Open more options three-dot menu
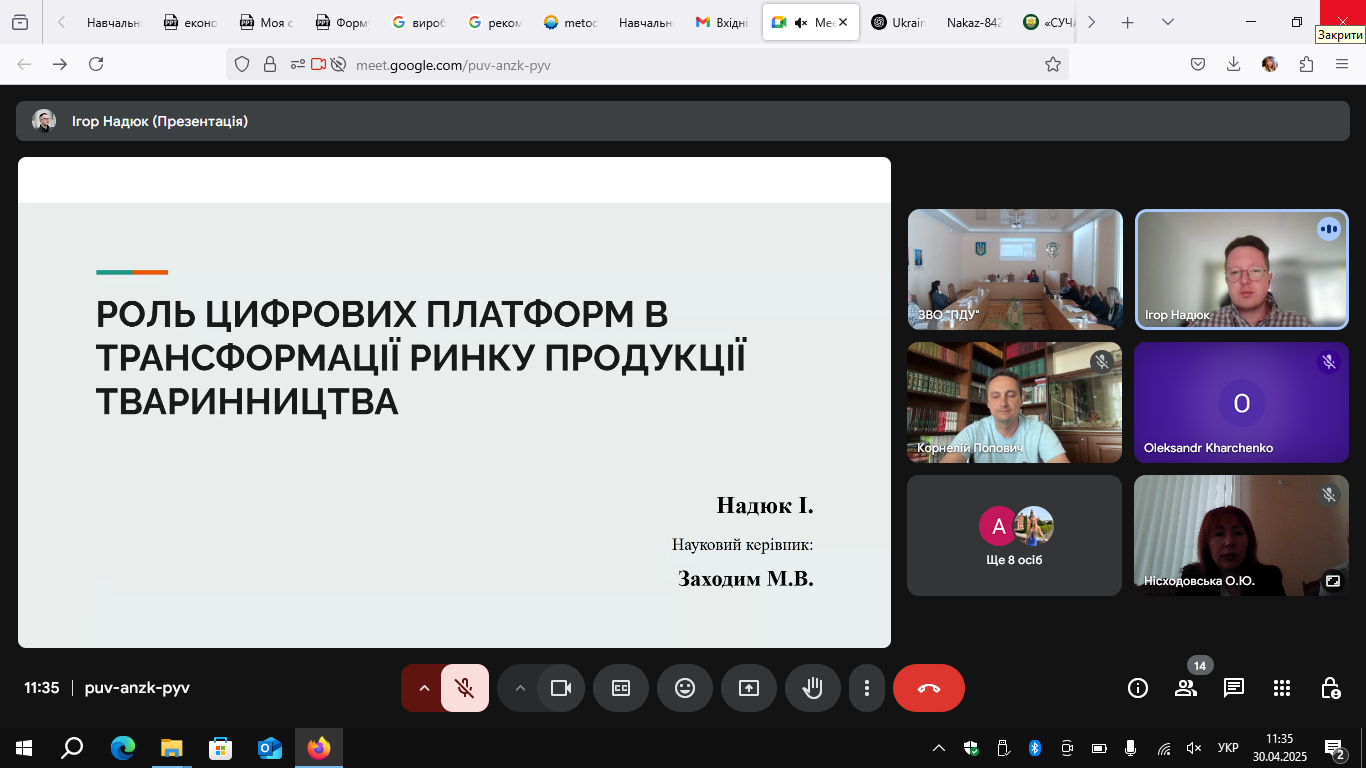 866,688
